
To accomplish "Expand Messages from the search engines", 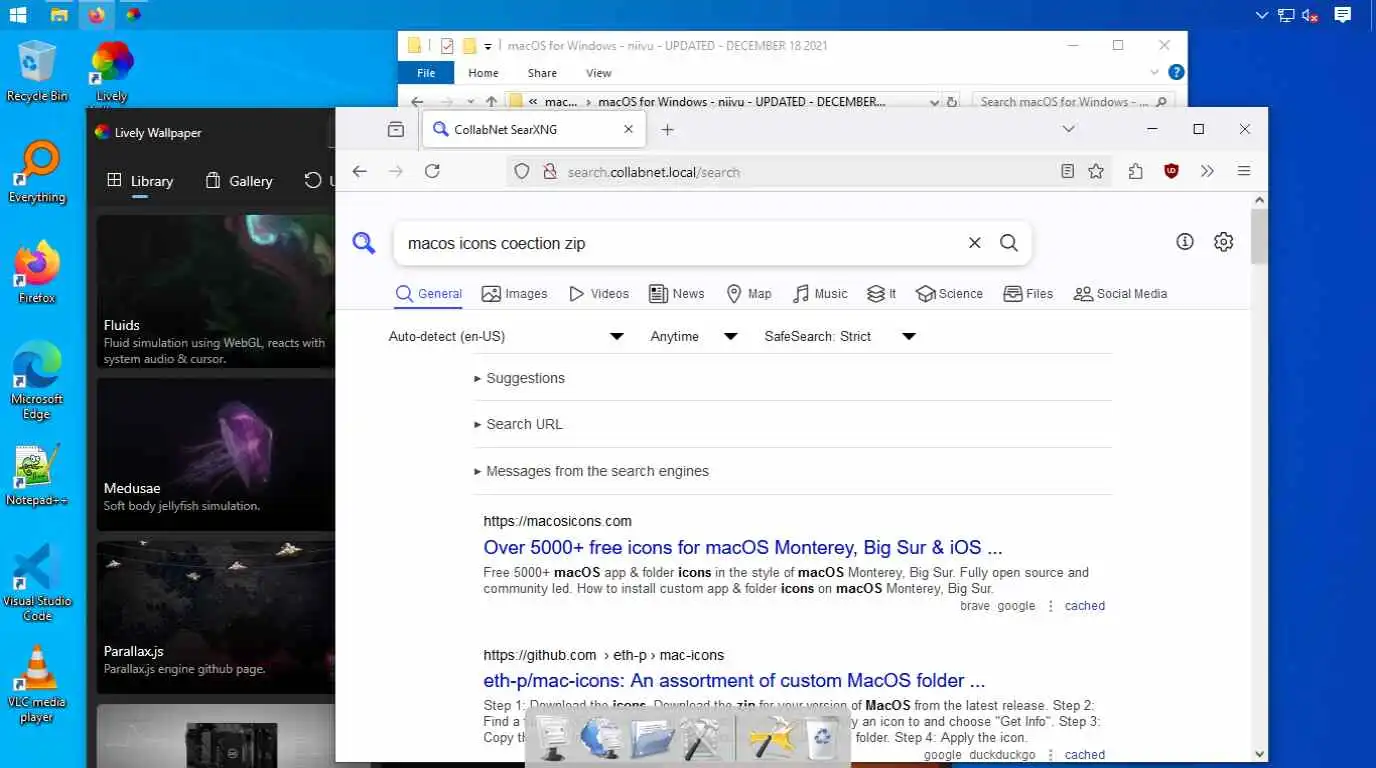I will [592, 471].
